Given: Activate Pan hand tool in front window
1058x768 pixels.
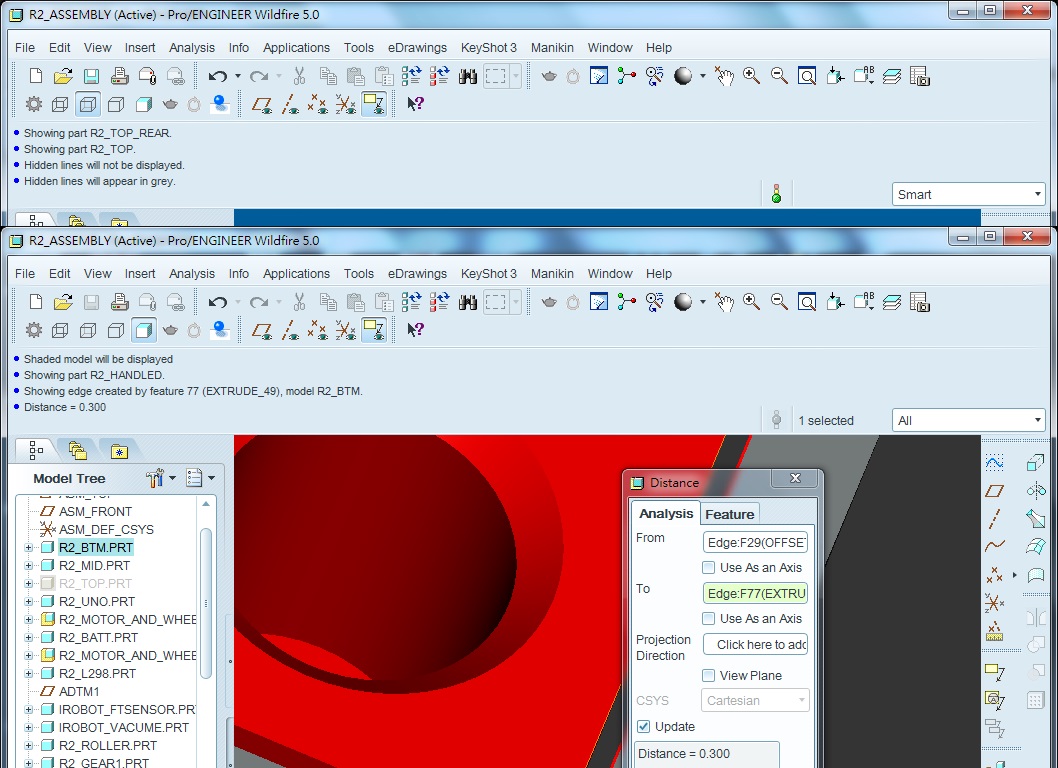Looking at the screenshot, I should click(724, 302).
